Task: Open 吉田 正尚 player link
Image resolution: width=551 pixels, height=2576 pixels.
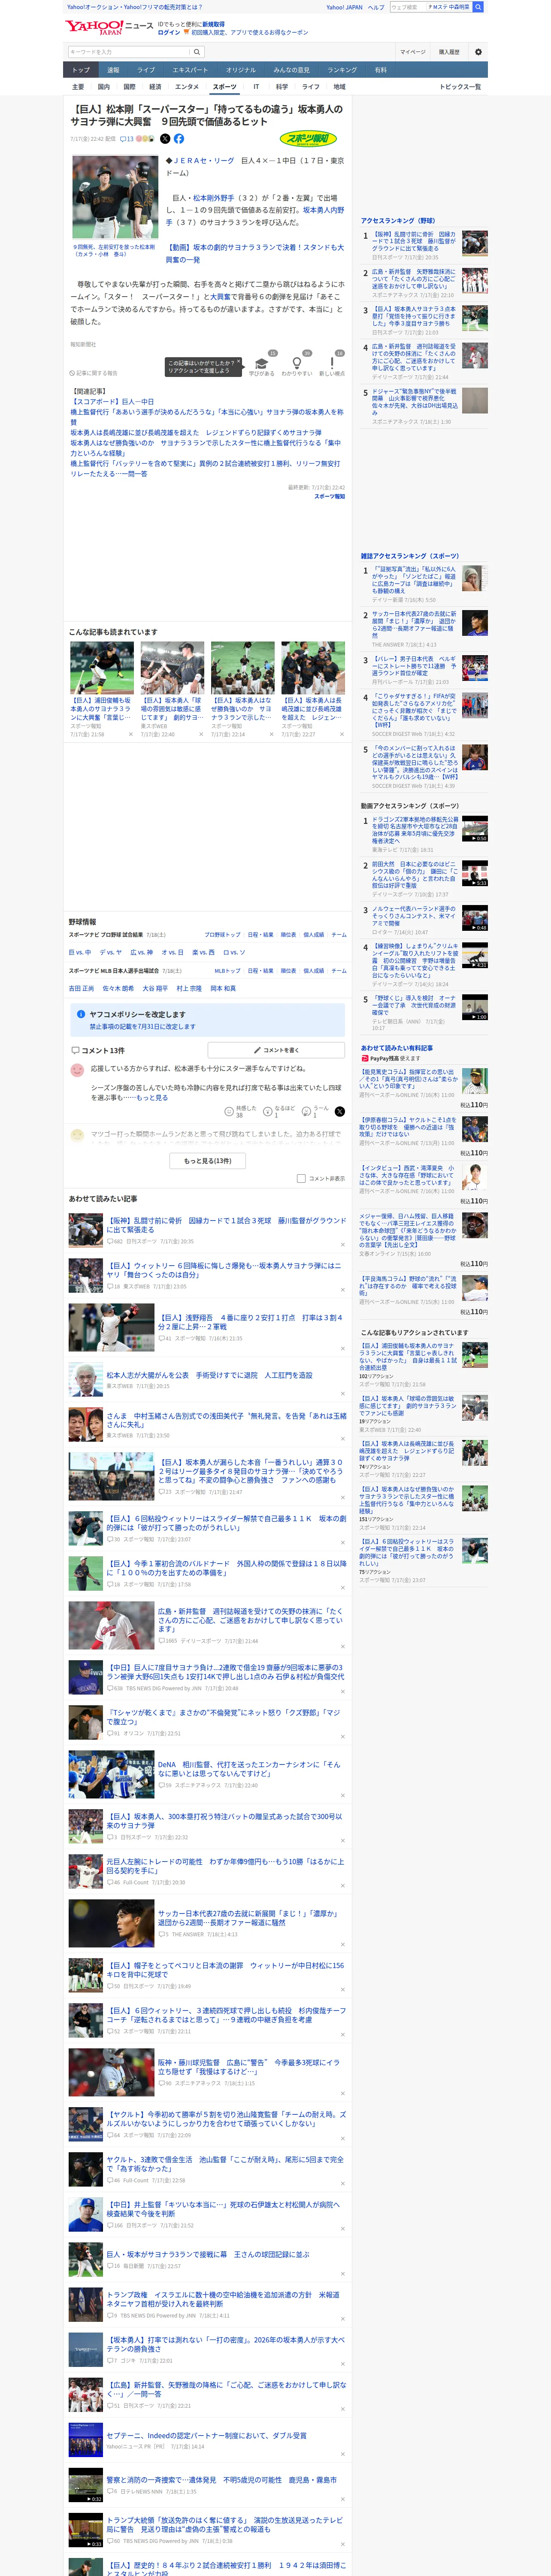Action: (x=81, y=988)
